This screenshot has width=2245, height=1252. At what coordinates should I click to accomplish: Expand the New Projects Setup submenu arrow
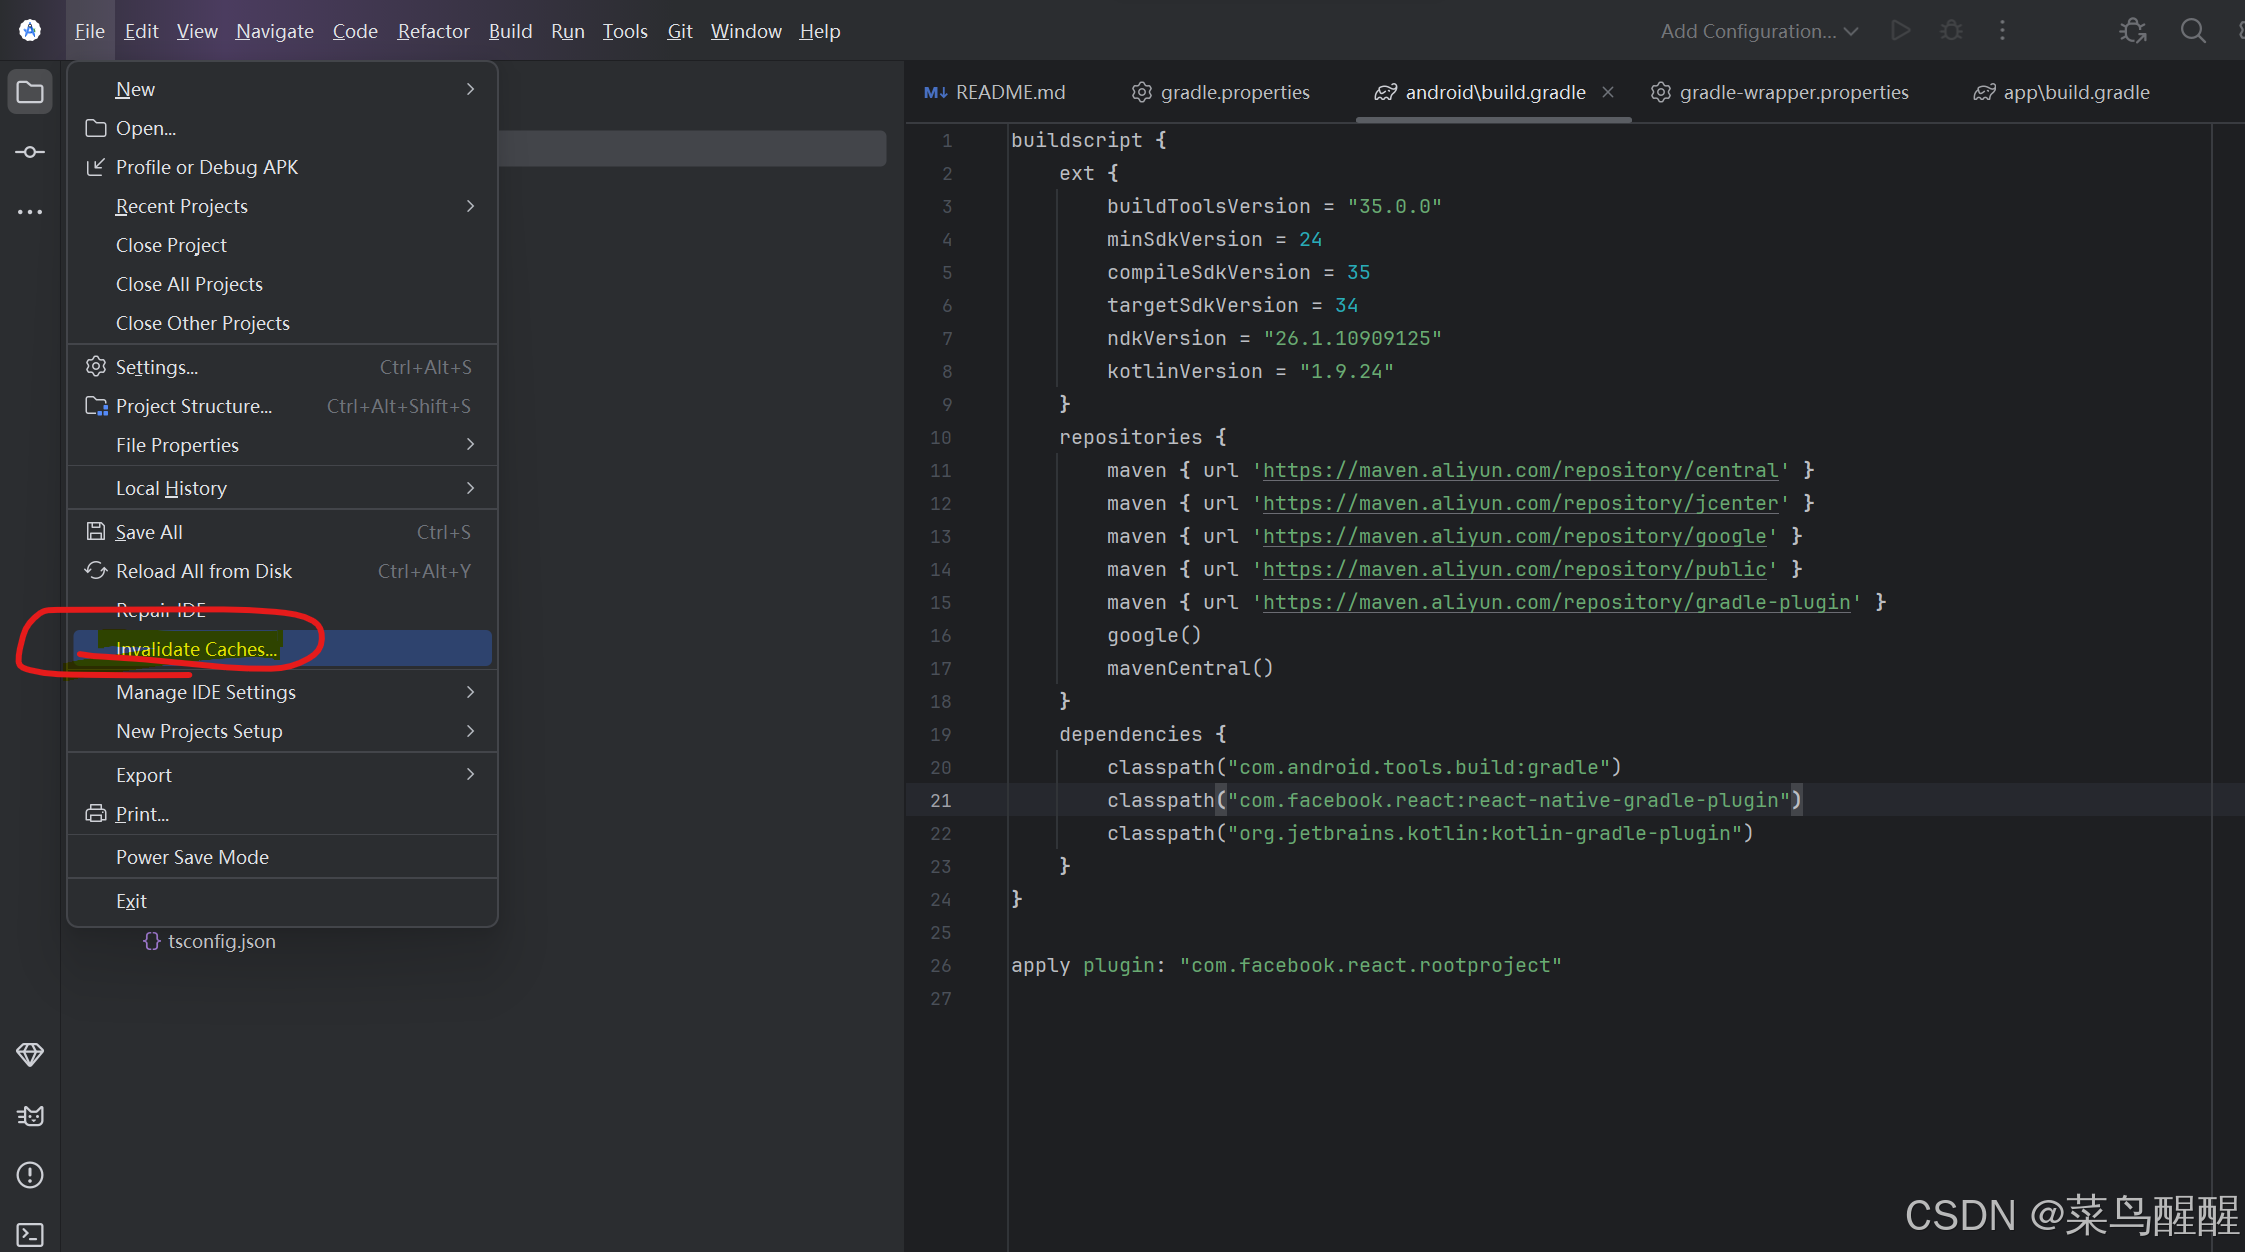tap(470, 731)
